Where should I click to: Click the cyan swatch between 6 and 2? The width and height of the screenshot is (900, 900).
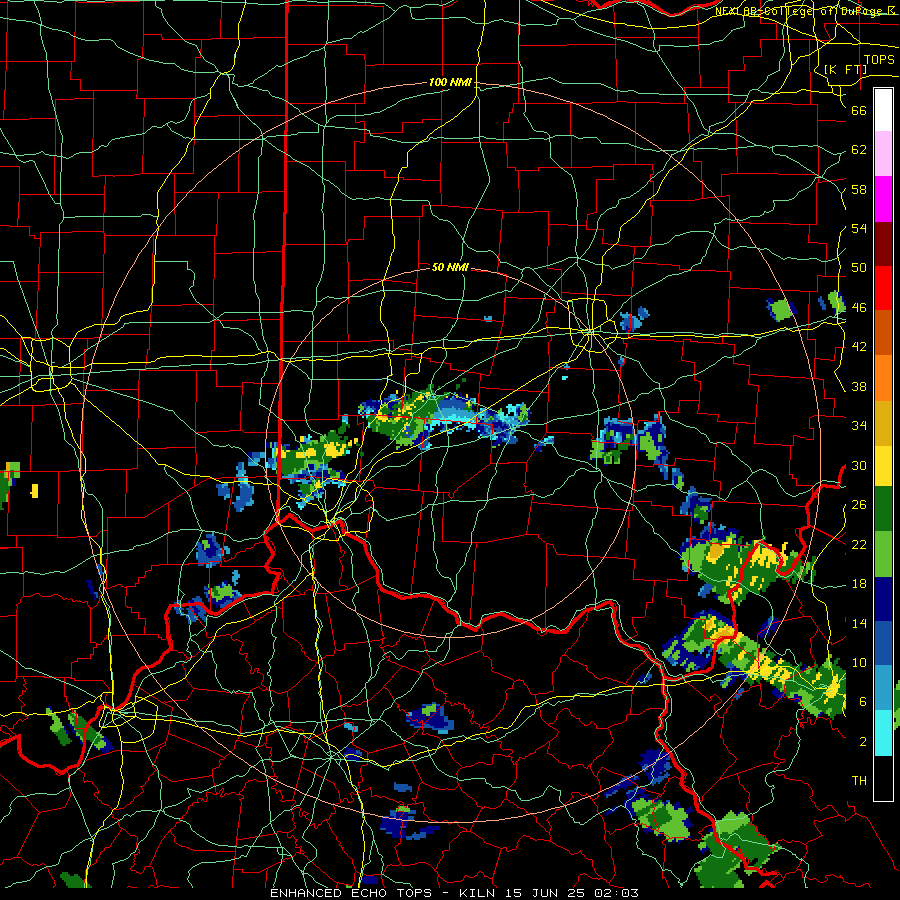883,733
